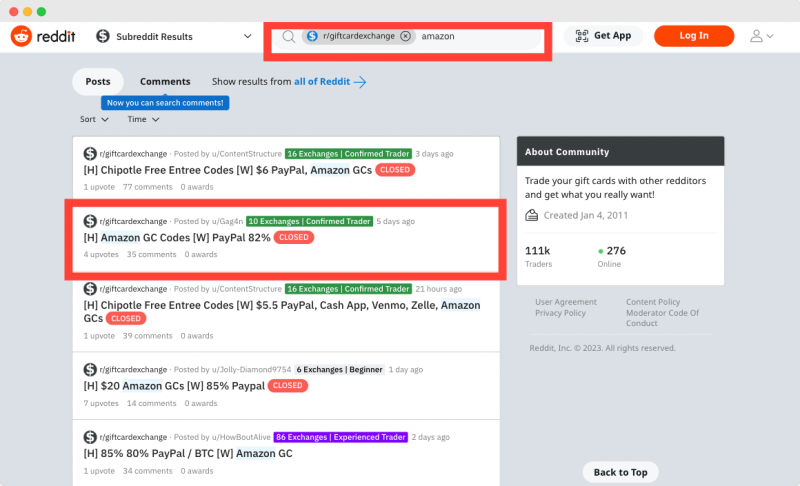The width and height of the screenshot is (800, 486).
Task: Click subreddit icon on 21 hours ago post
Action: (90, 289)
